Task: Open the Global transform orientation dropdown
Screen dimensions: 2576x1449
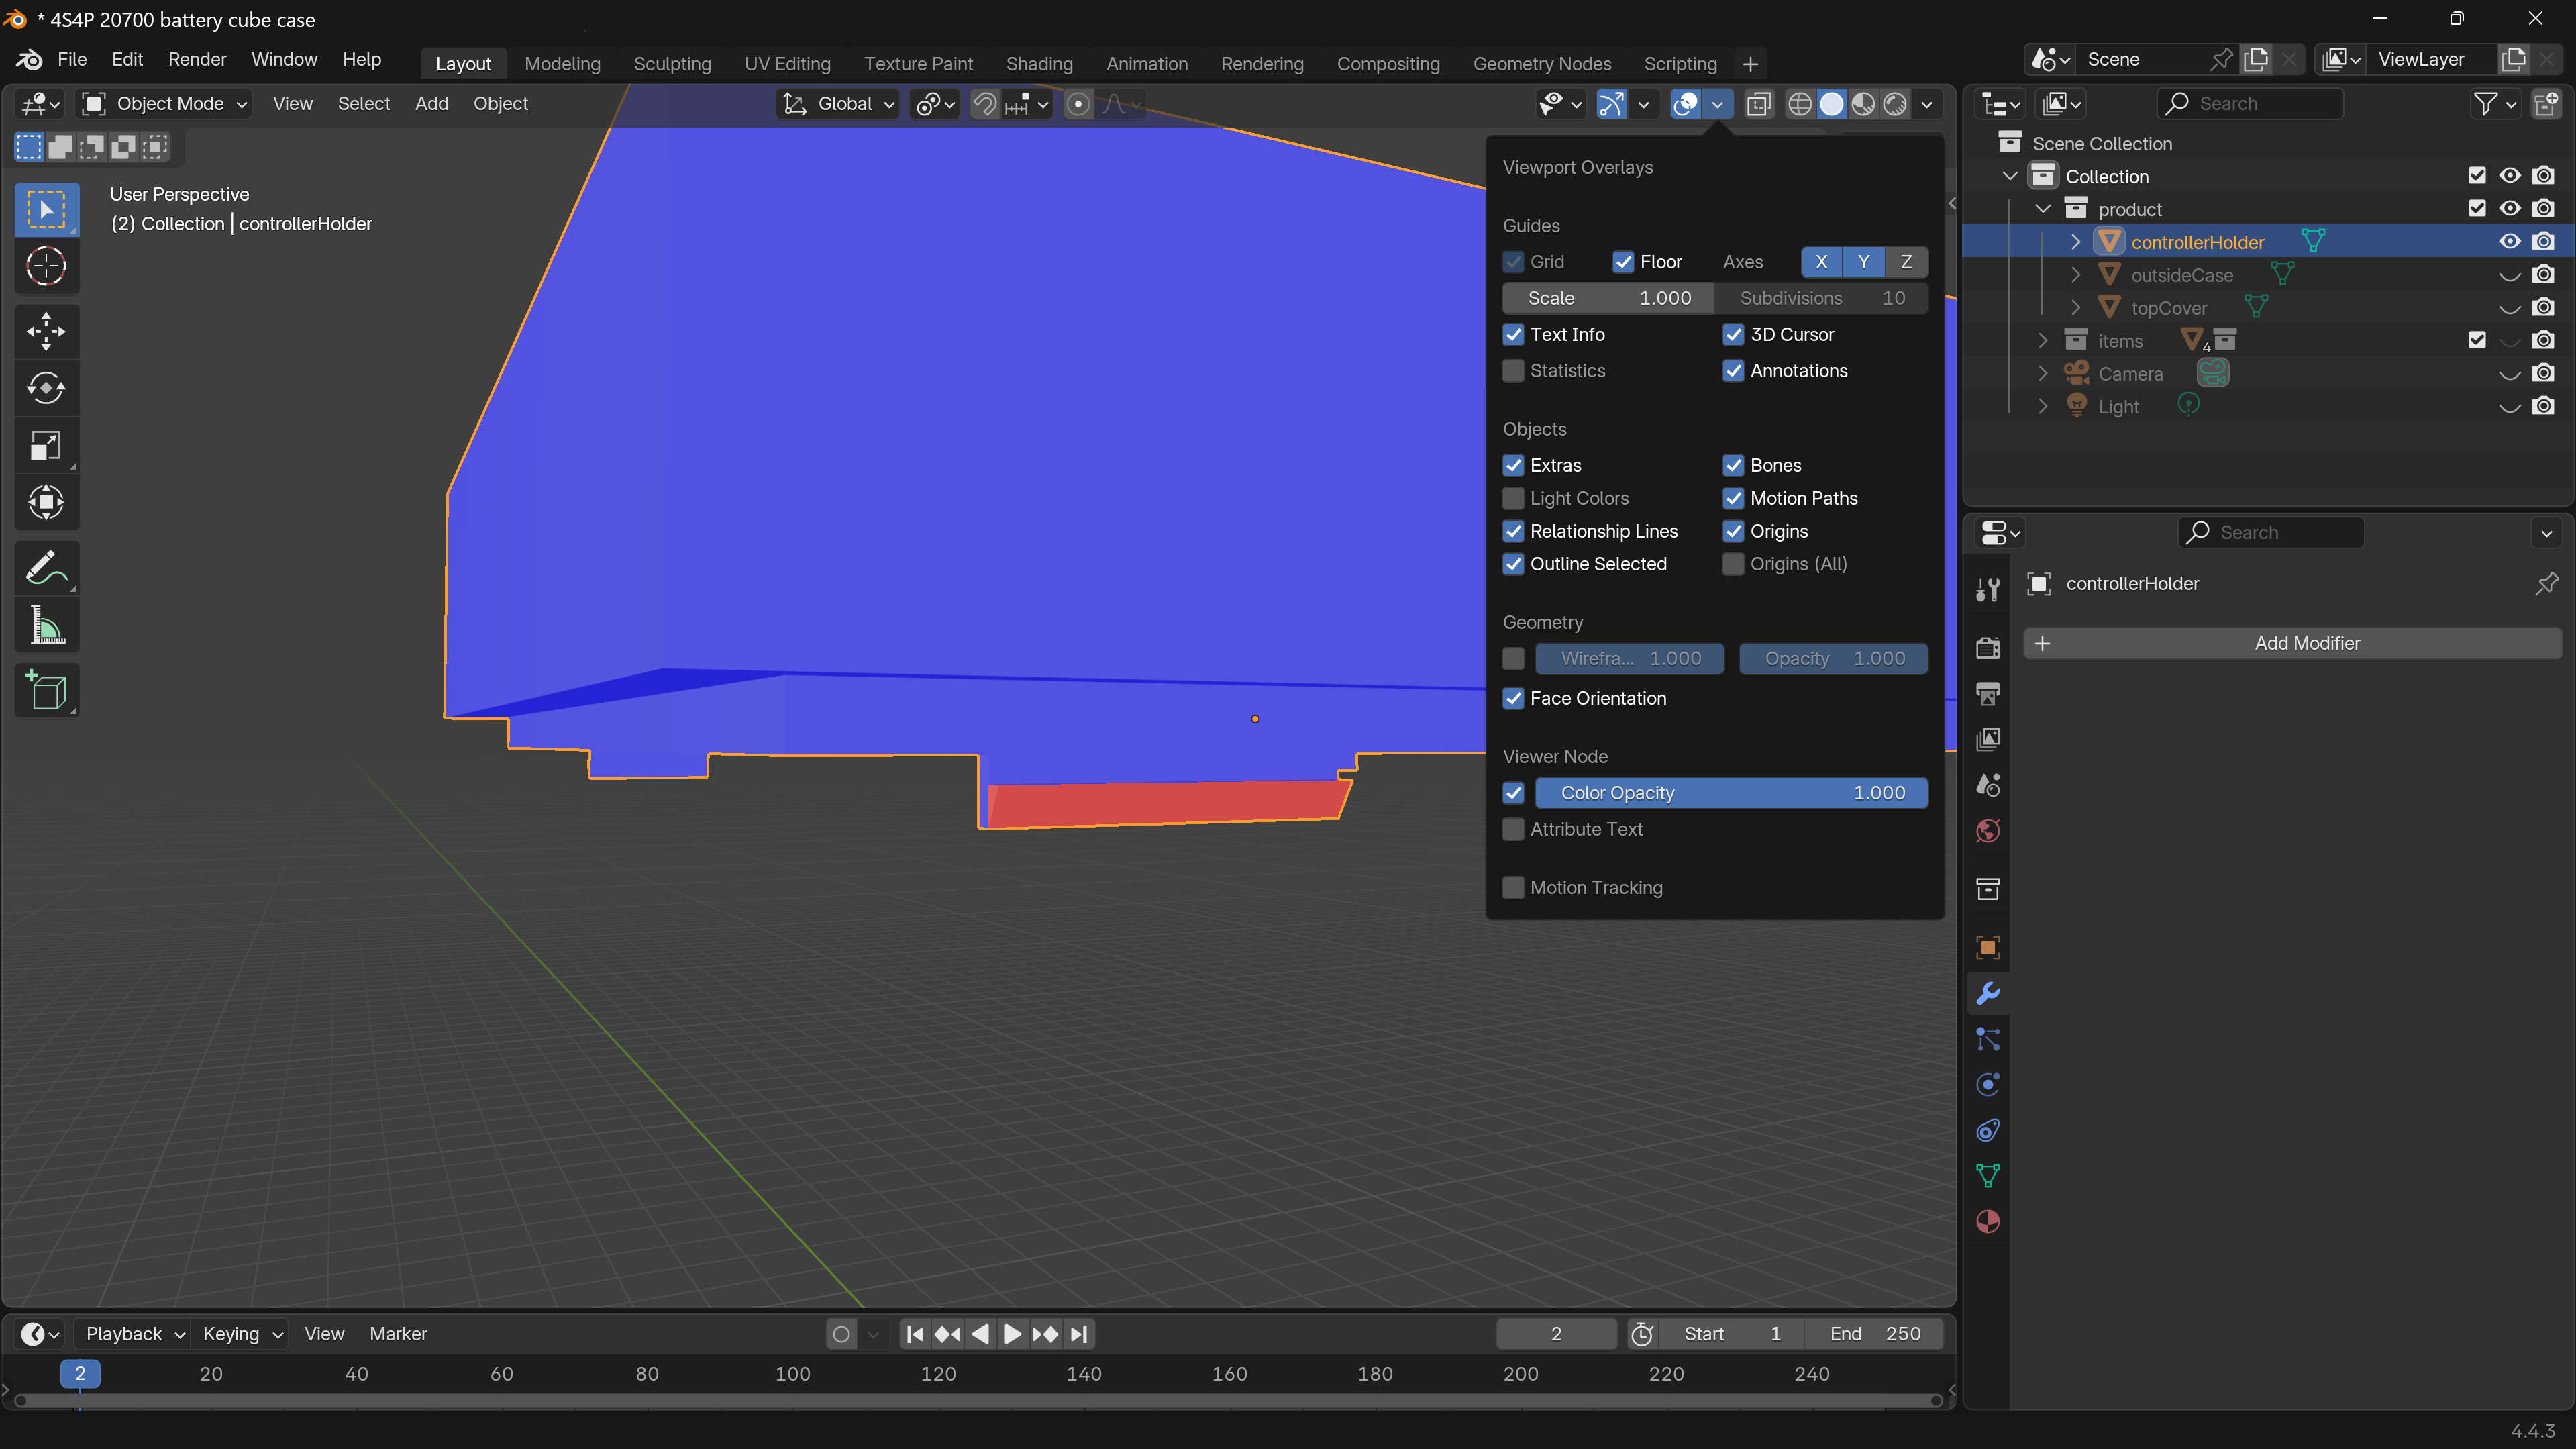Action: (x=838, y=104)
